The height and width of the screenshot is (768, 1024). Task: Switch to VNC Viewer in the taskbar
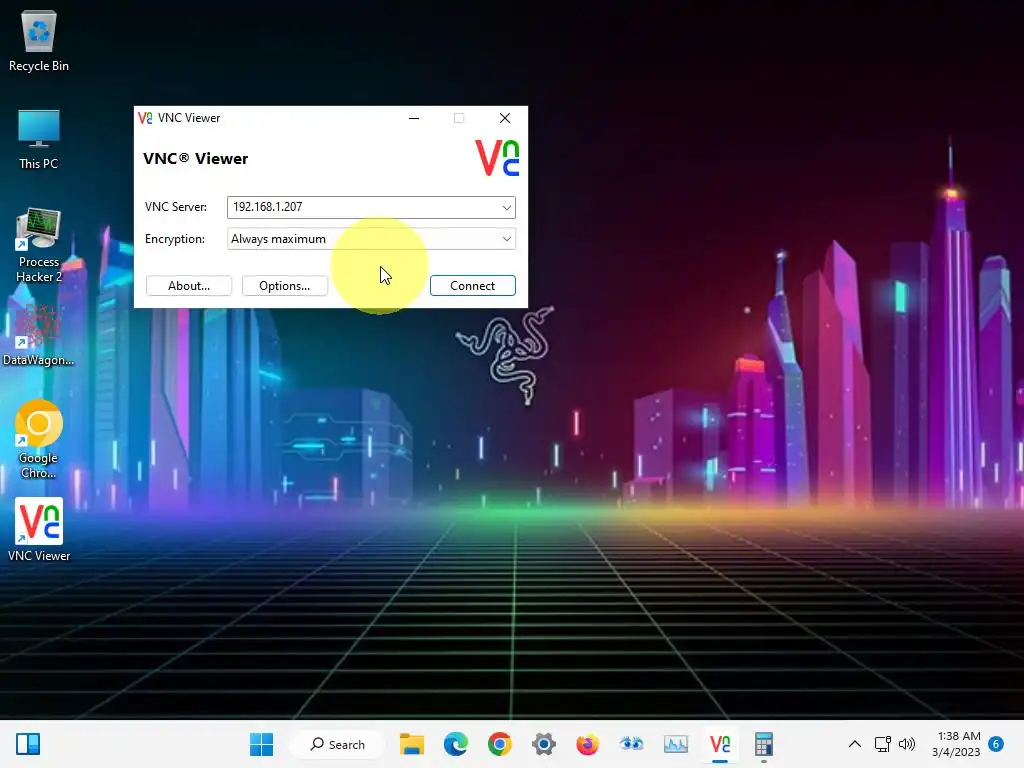click(720, 744)
